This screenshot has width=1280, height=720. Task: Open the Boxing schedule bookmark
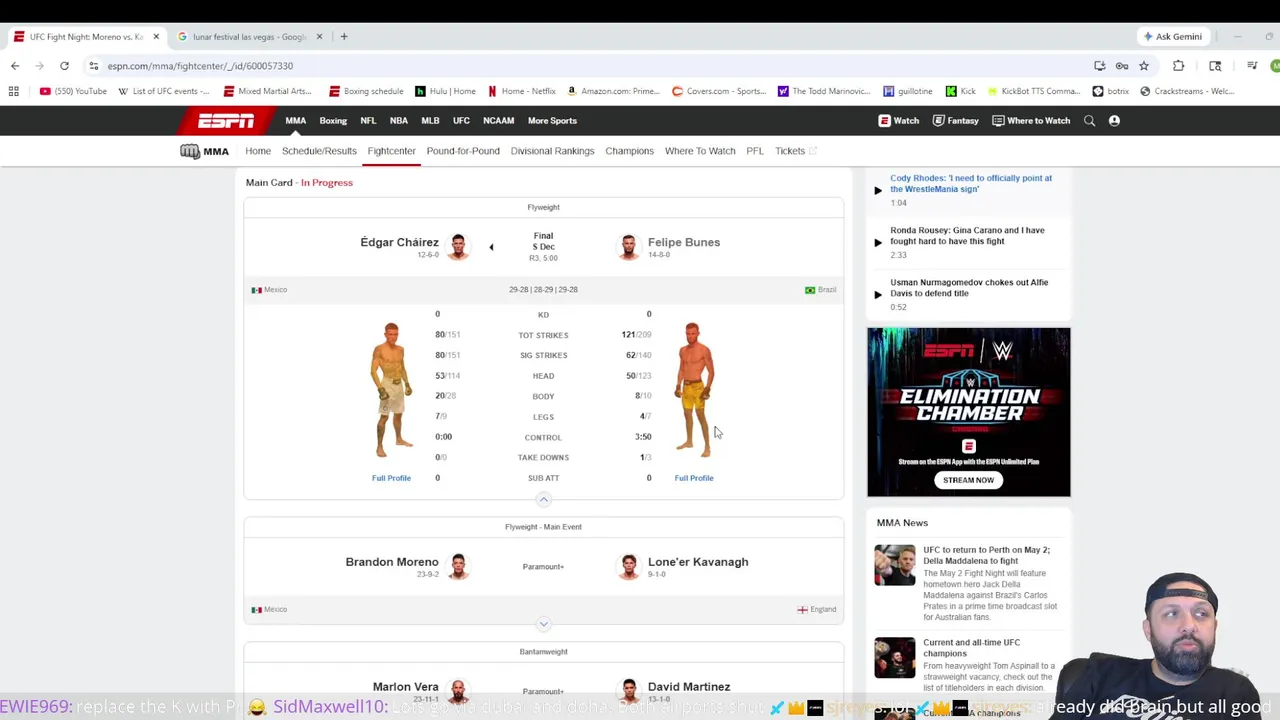pos(366,91)
